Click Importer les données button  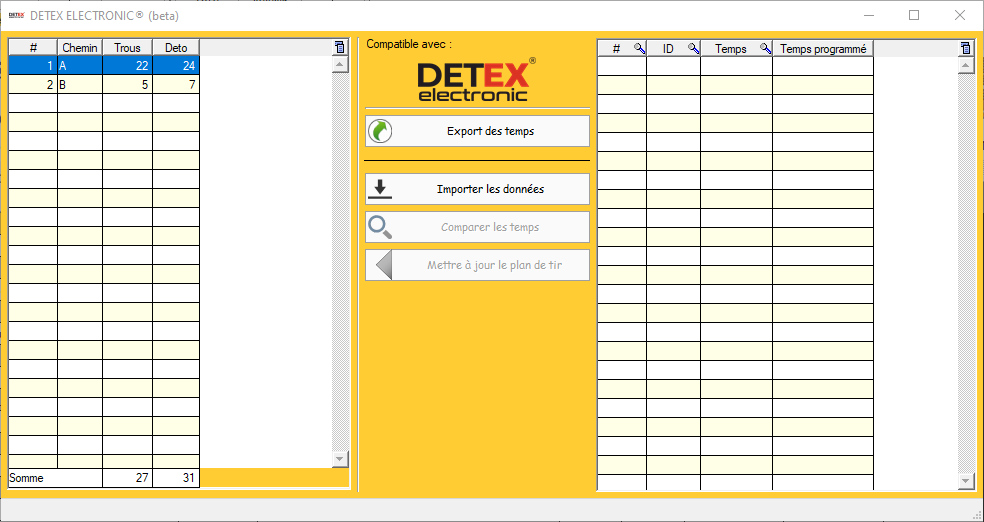[x=478, y=189]
